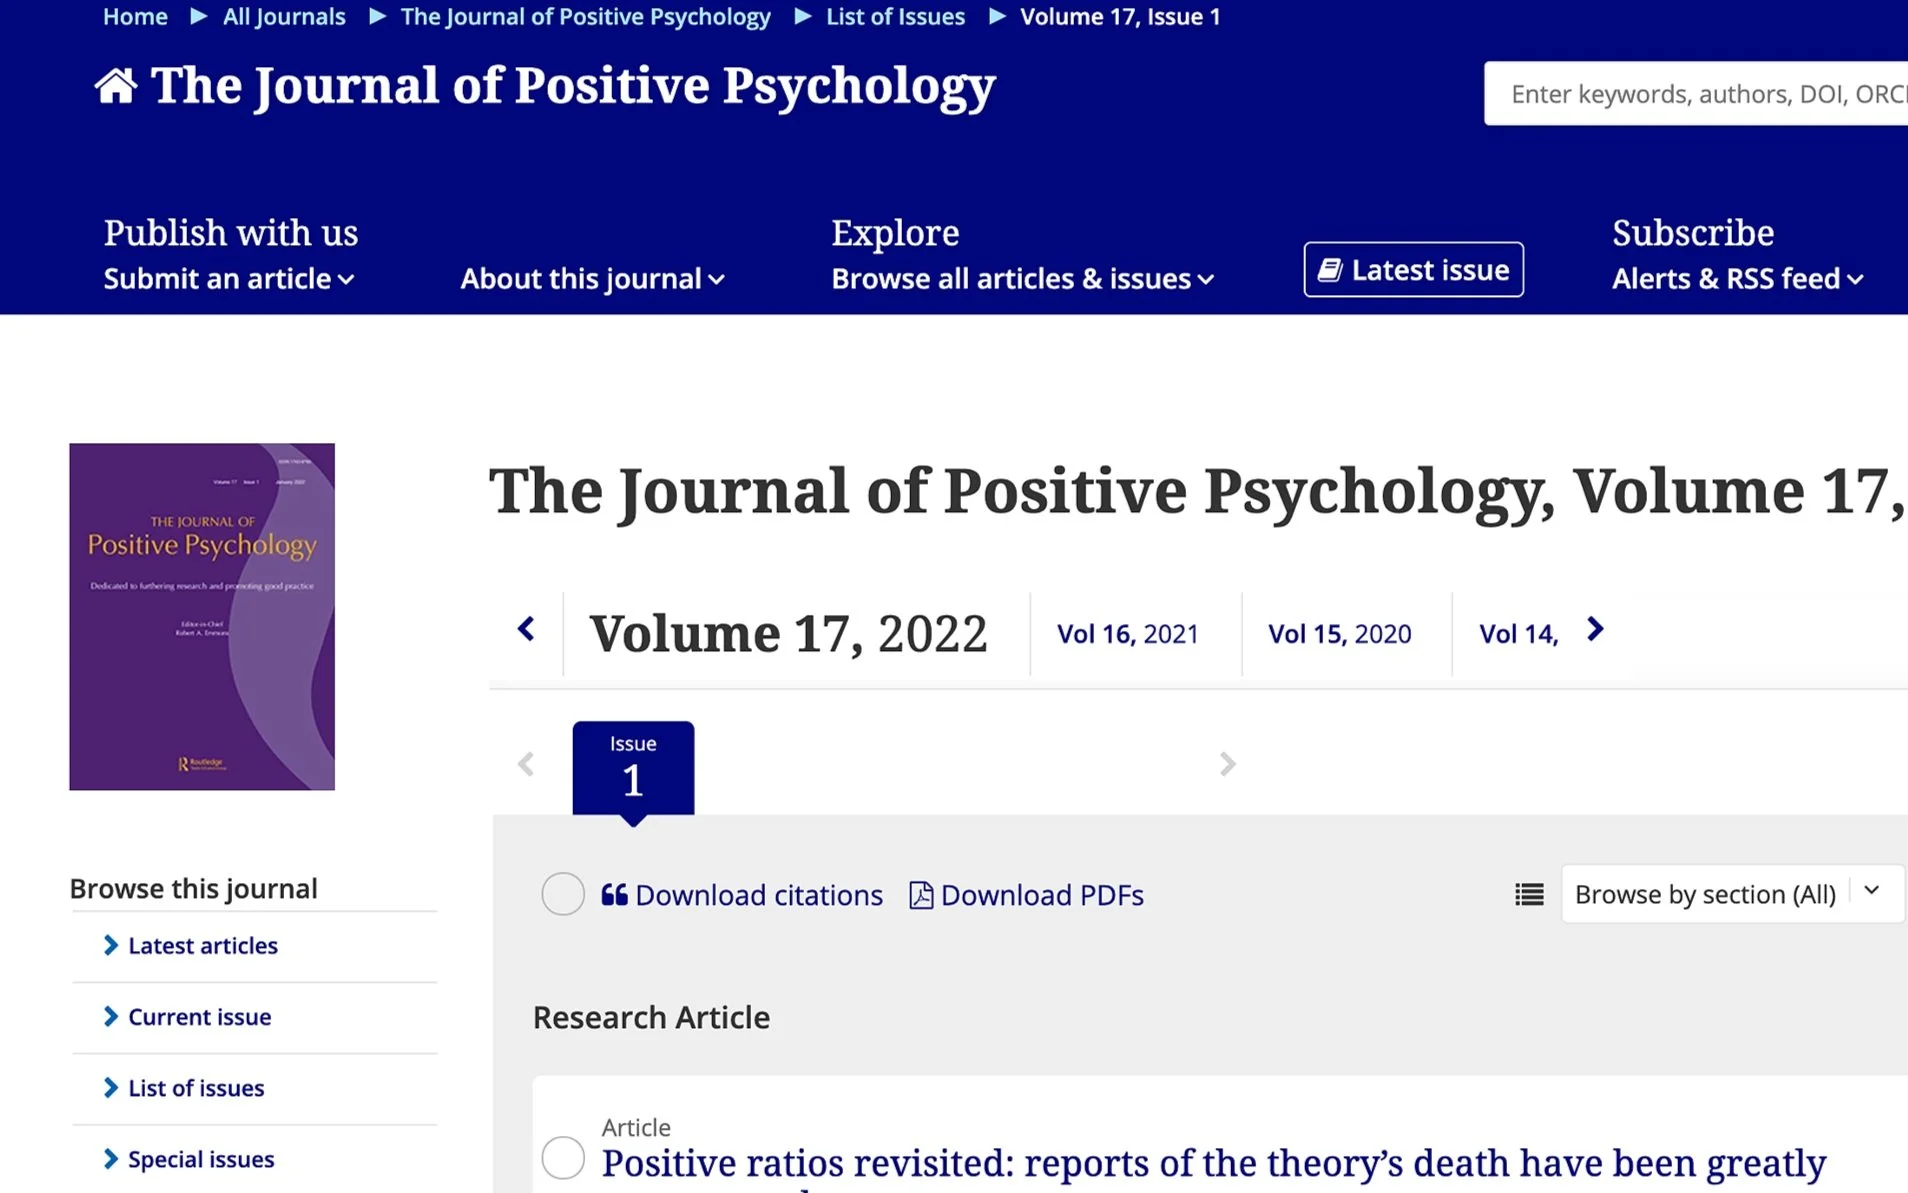Image resolution: width=1908 pixels, height=1193 pixels.
Task: Open Alerts & RSS feed dropdown
Action: coord(1737,279)
